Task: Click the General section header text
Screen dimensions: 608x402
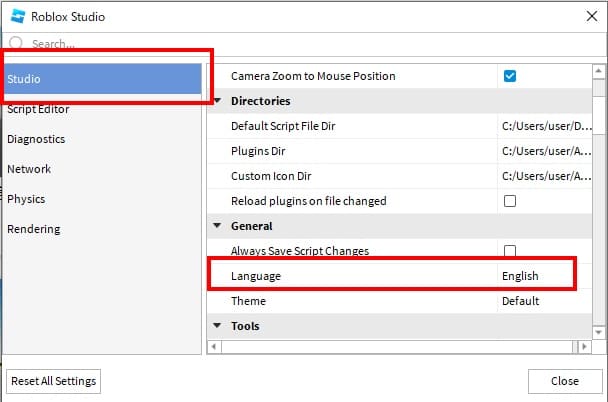Action: pos(252,226)
